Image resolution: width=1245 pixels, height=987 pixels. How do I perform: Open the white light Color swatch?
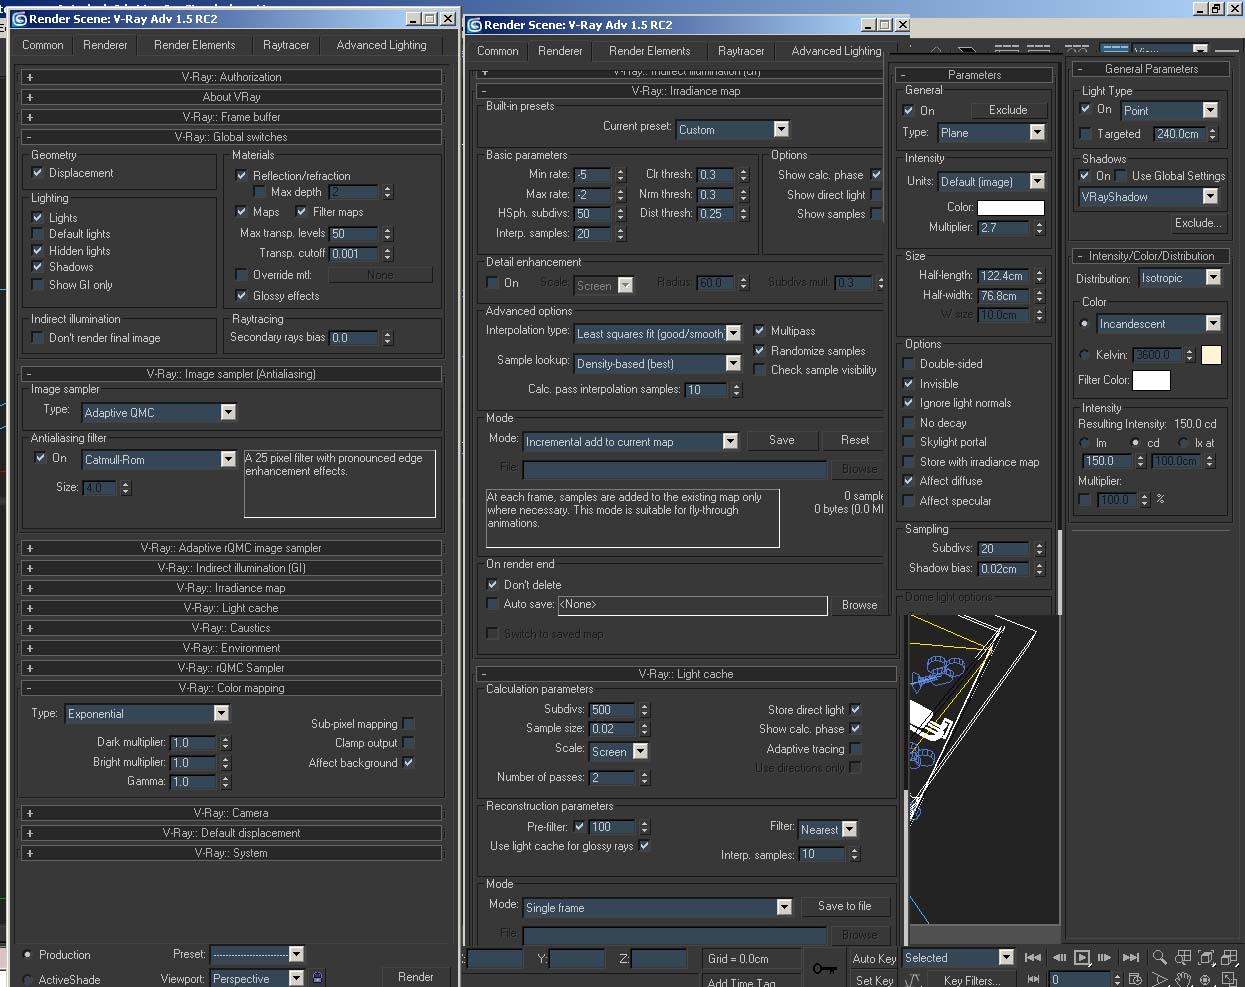[1010, 207]
